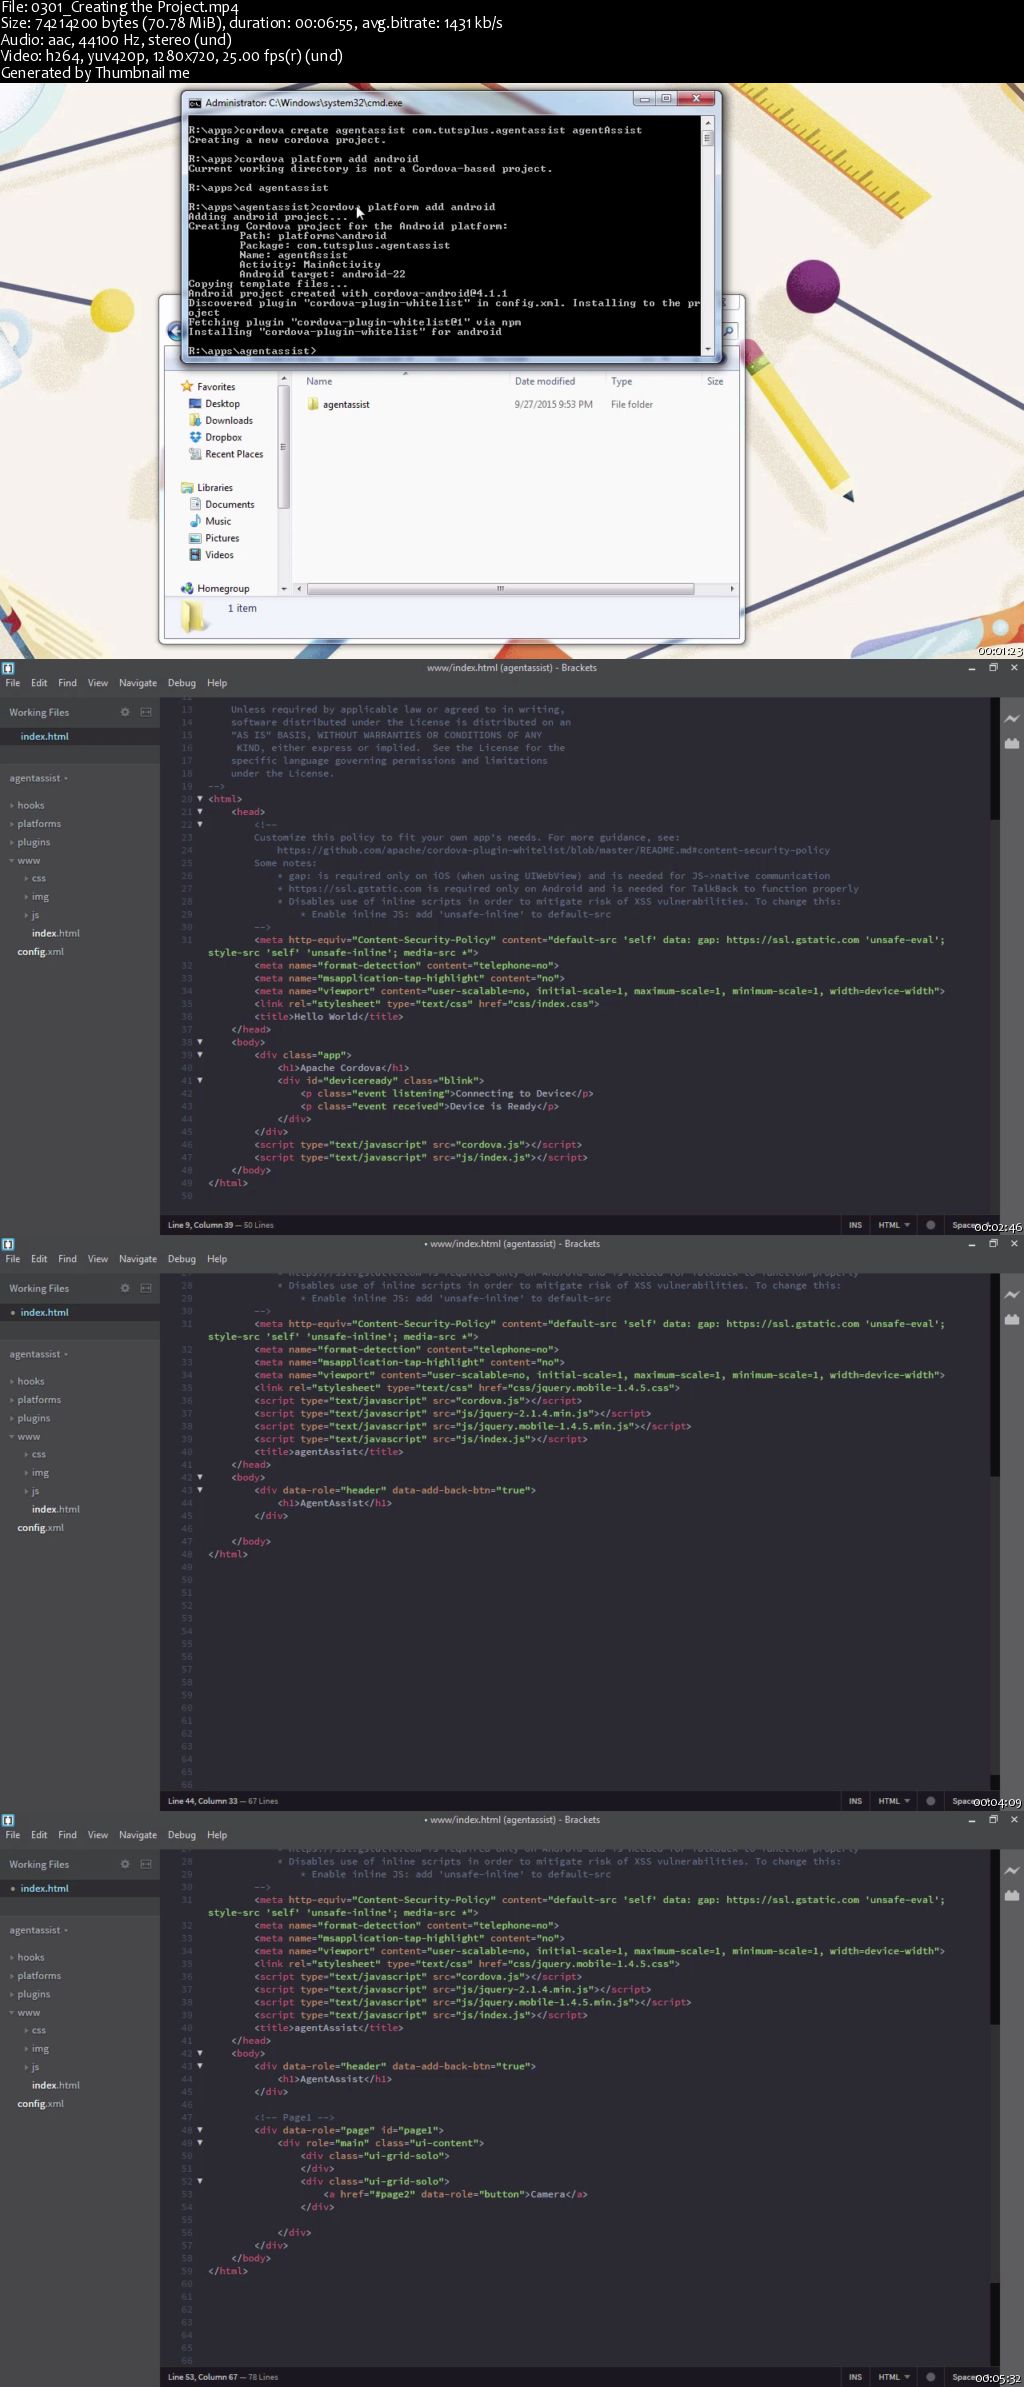Click Explorer horizontal scrollbar thumb

pyautogui.click(x=500, y=589)
